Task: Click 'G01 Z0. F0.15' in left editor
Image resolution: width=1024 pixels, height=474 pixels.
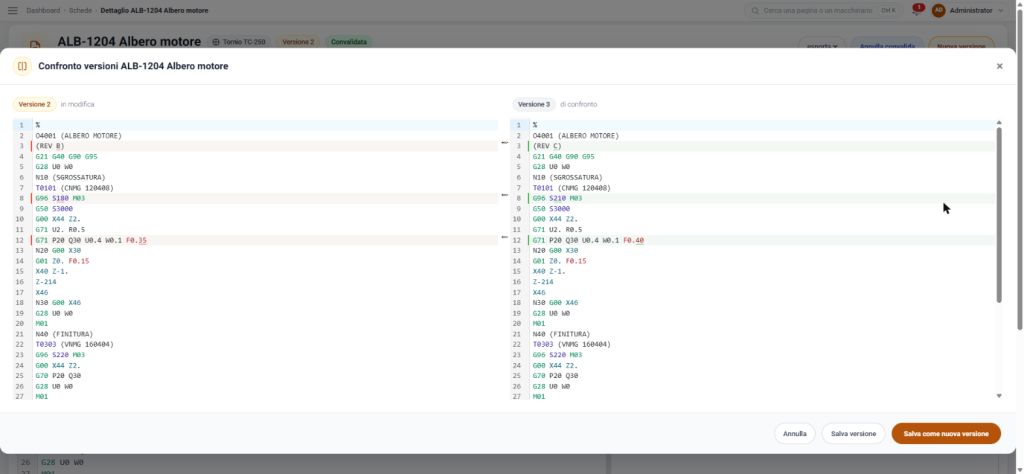Action: [62, 261]
